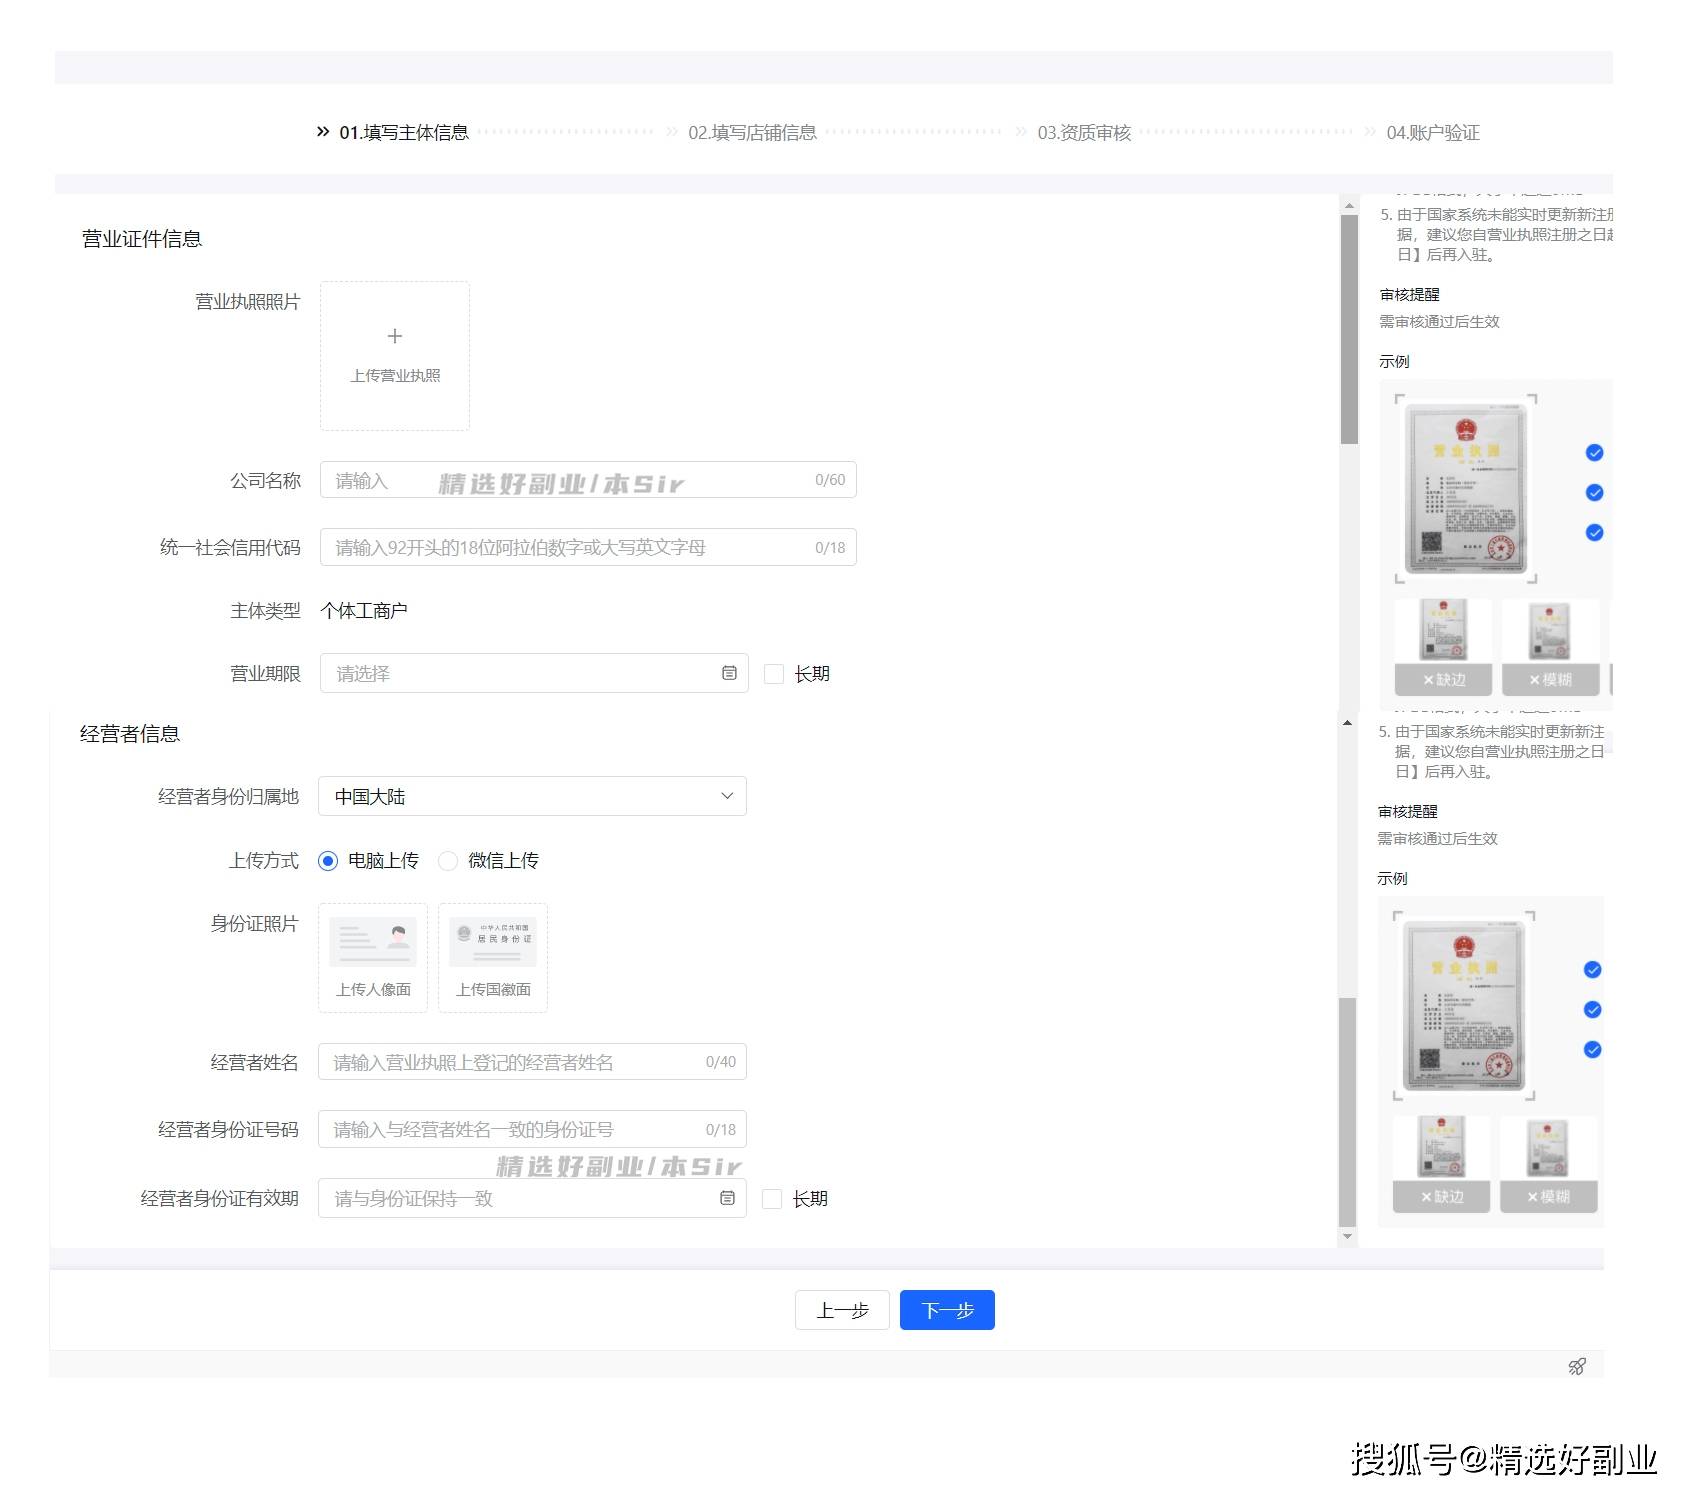Upload ID portrait side via 上传人像面
The image size is (1701, 1496).
(373, 958)
